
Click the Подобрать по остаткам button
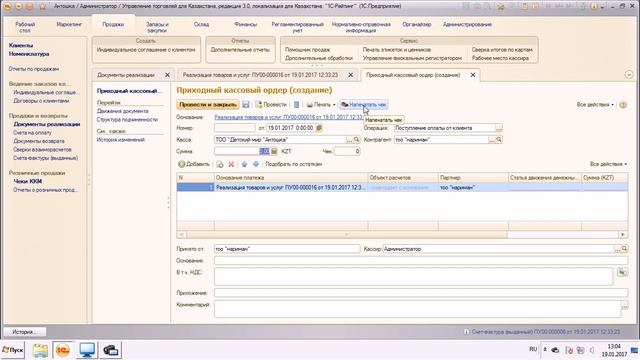[293, 164]
